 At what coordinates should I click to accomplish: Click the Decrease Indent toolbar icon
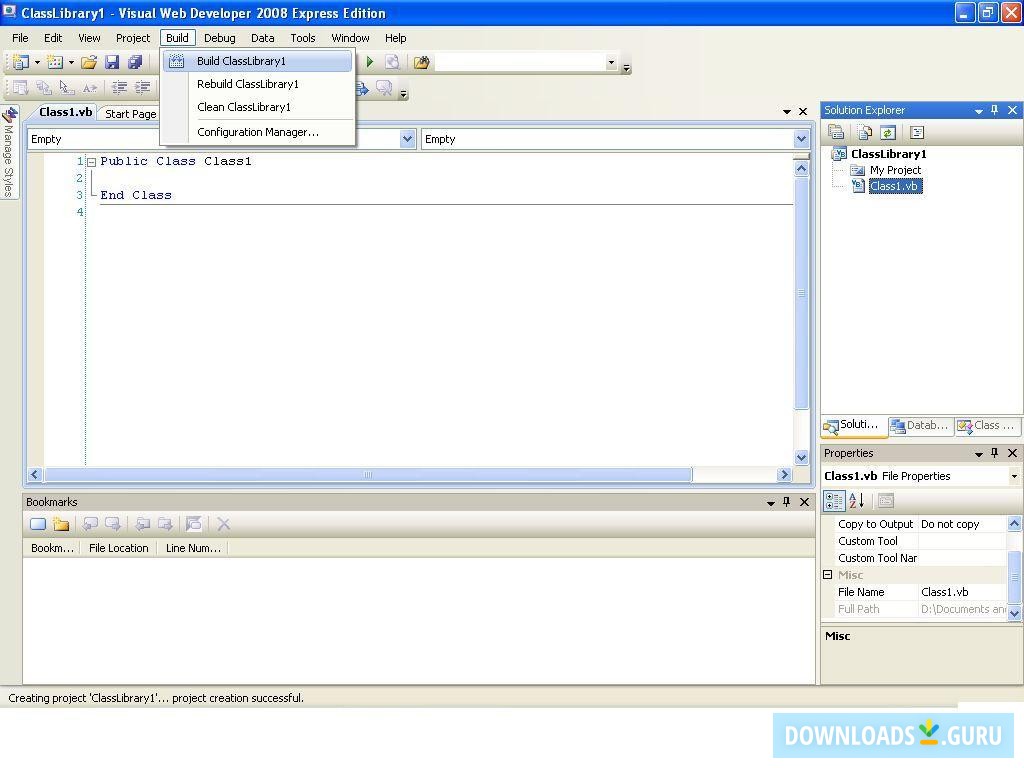point(119,87)
